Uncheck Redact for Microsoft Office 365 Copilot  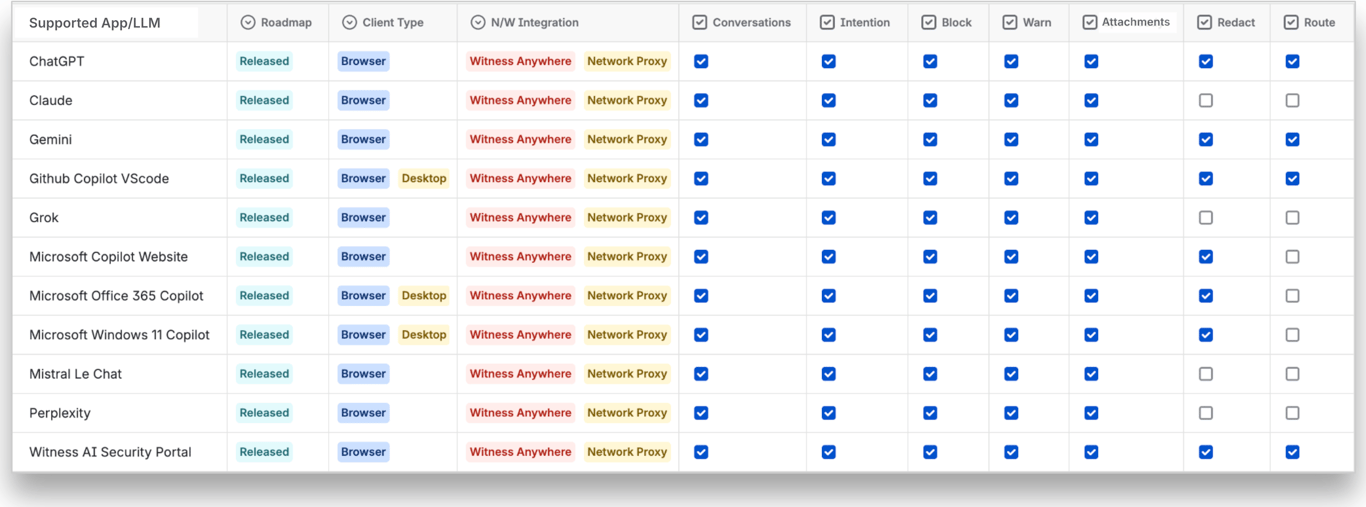1206,295
